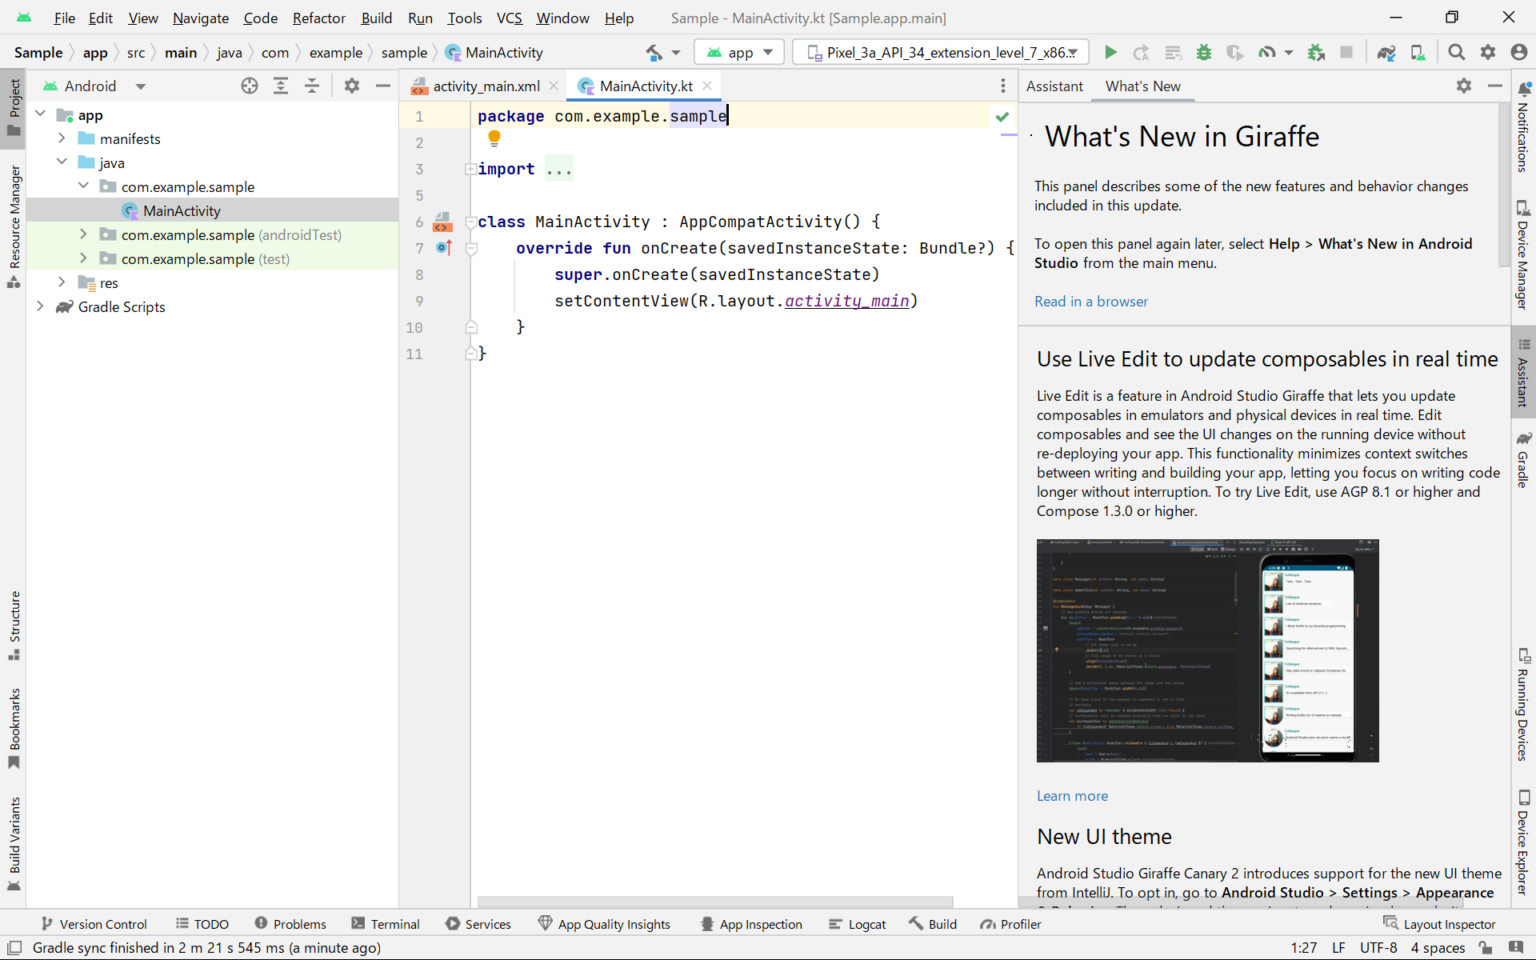The height and width of the screenshot is (960, 1536).
Task: Click the Learn more link
Action: pyautogui.click(x=1072, y=795)
